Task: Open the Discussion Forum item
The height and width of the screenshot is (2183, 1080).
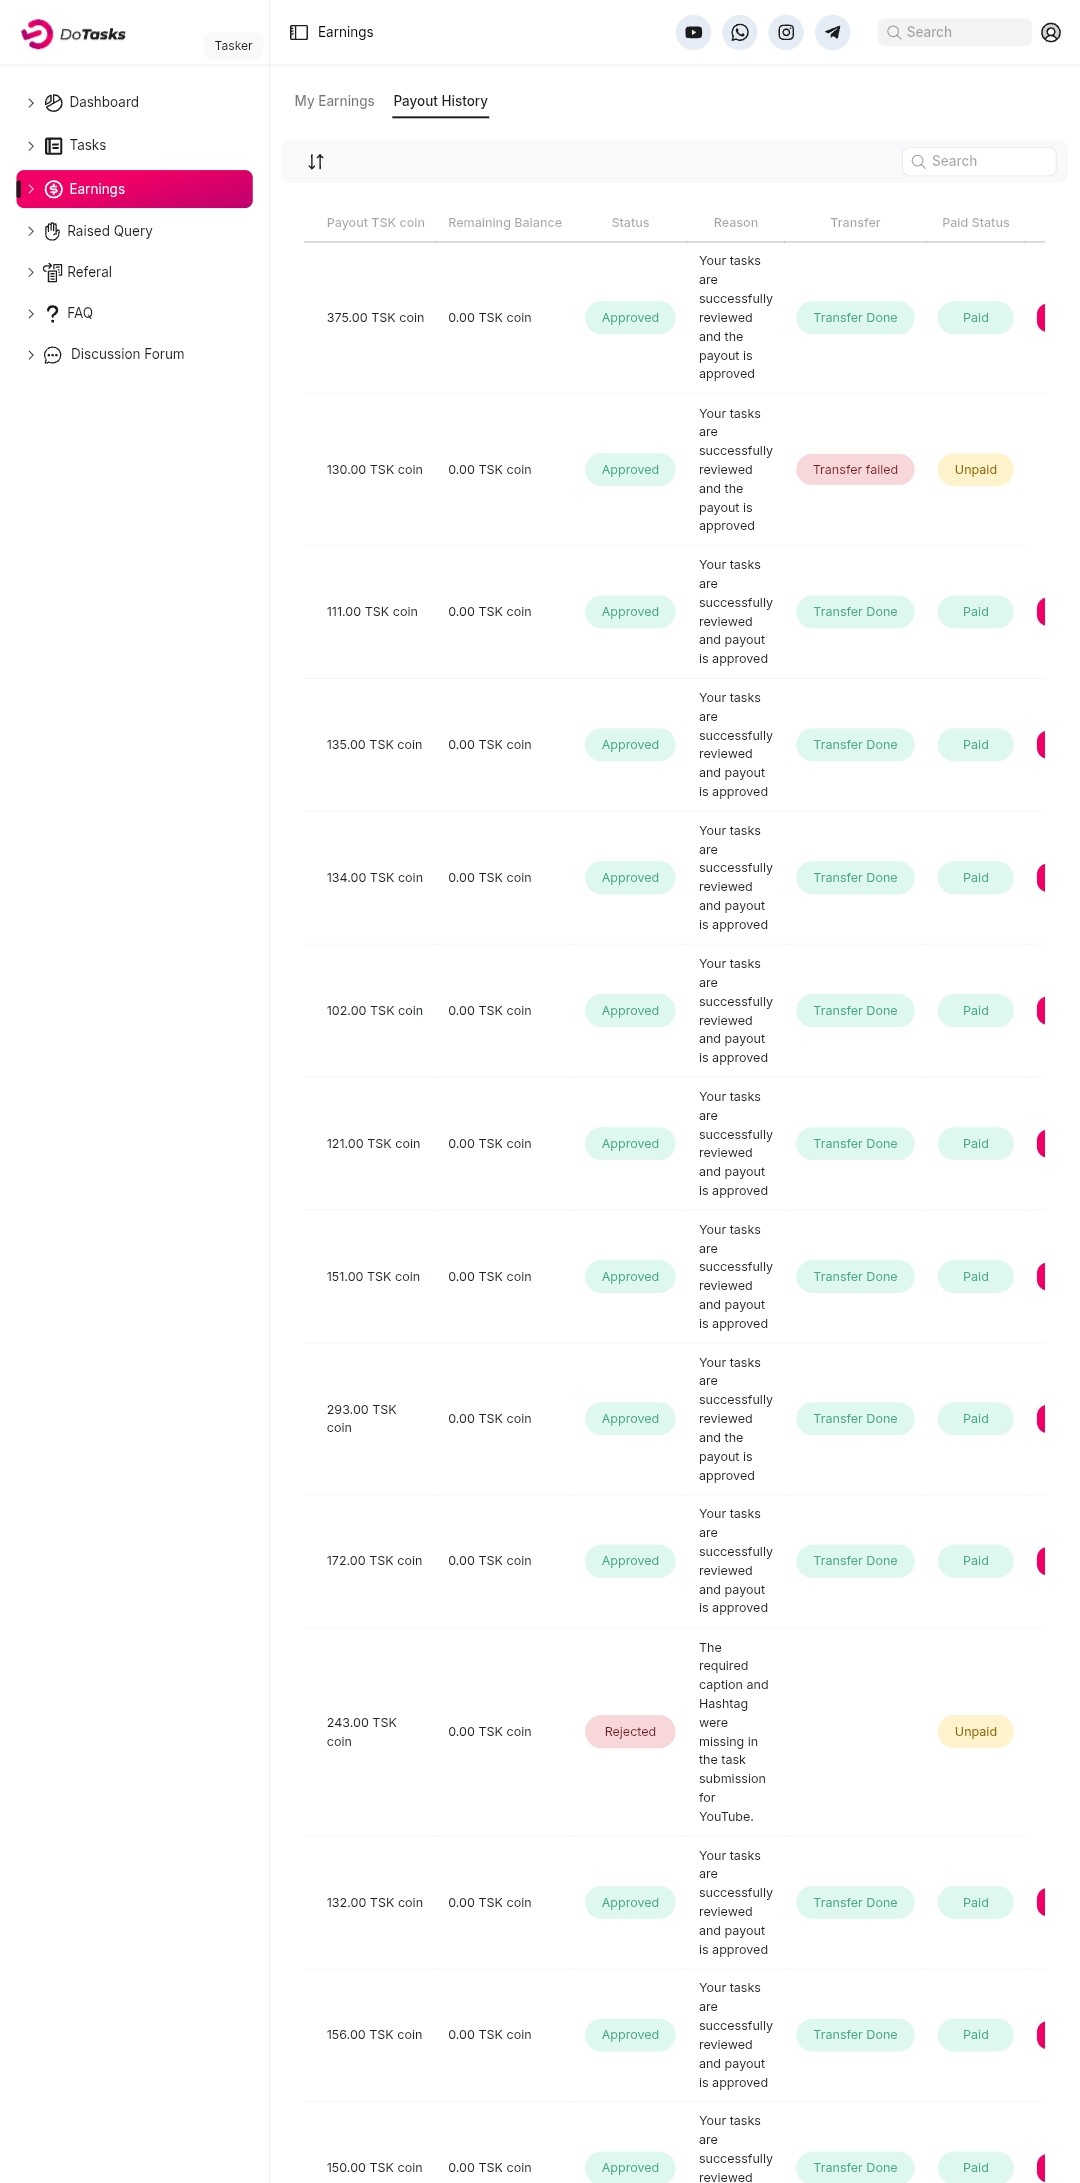Action: coord(127,354)
